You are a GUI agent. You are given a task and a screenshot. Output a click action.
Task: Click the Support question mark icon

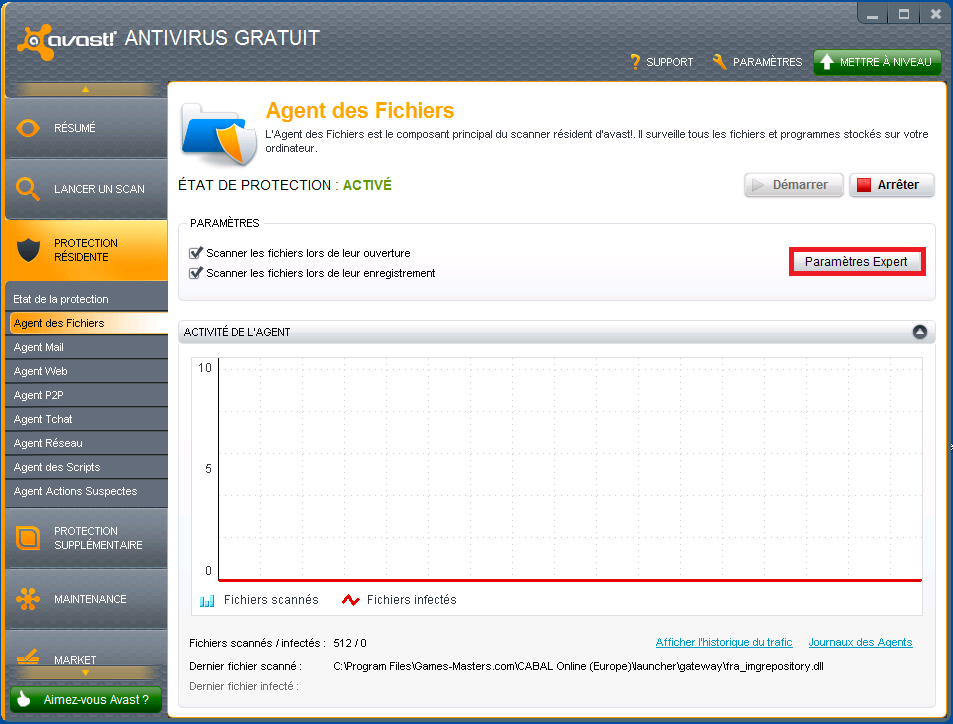[635, 61]
